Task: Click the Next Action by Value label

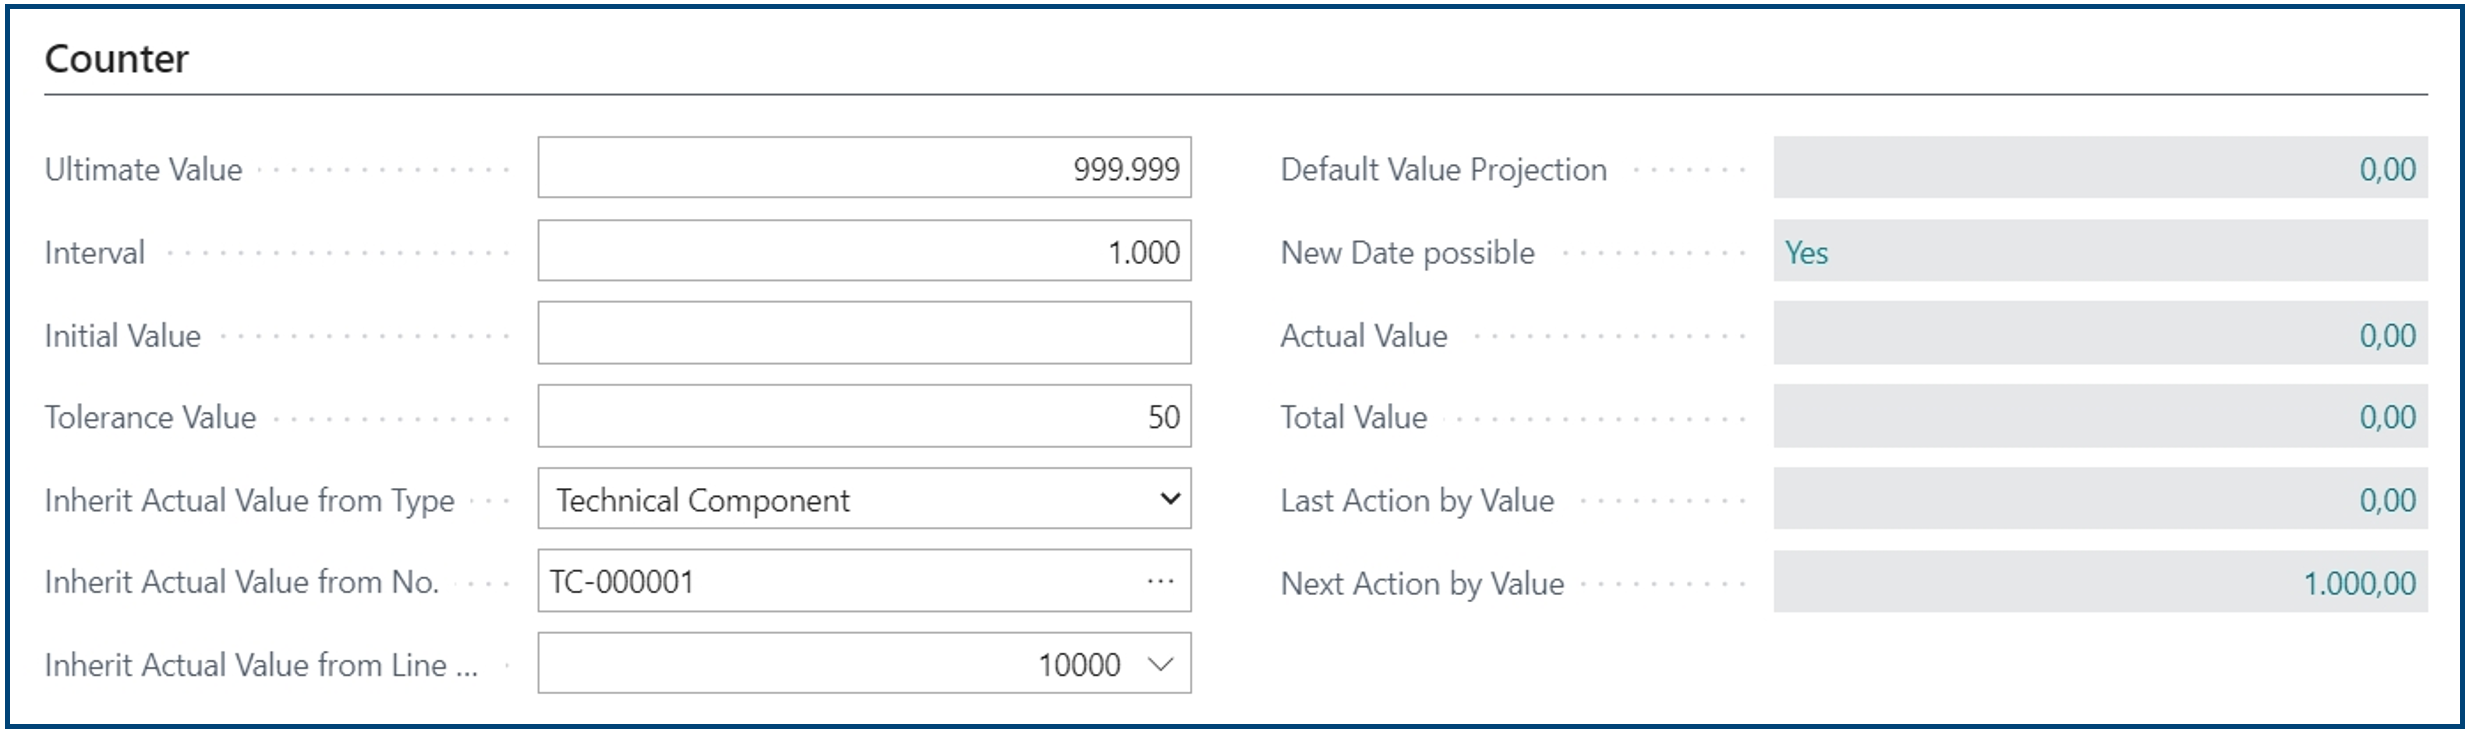Action: [1422, 583]
